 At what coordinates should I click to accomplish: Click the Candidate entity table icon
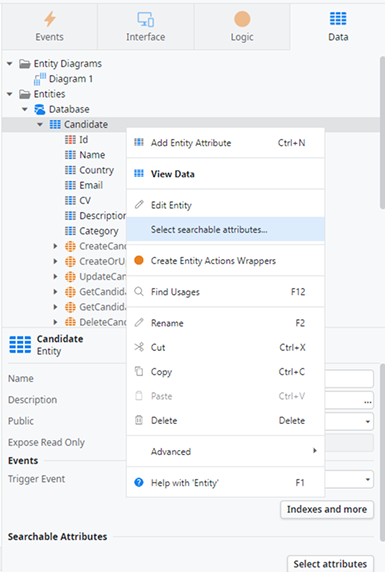click(55, 124)
